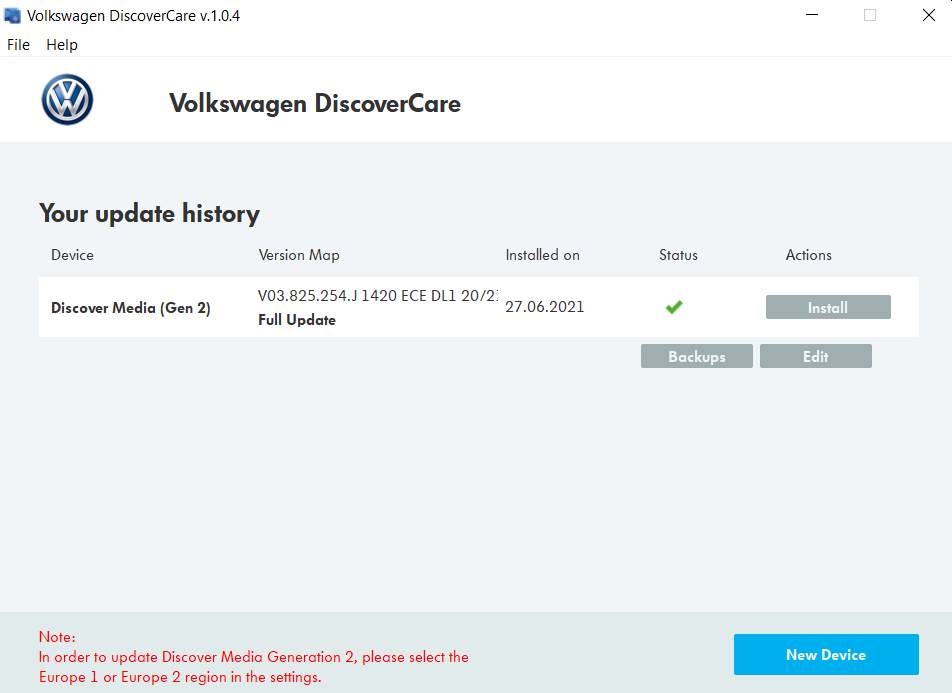The height and width of the screenshot is (693, 952).
Task: Click the Device column header
Action: pyautogui.click(x=72, y=255)
